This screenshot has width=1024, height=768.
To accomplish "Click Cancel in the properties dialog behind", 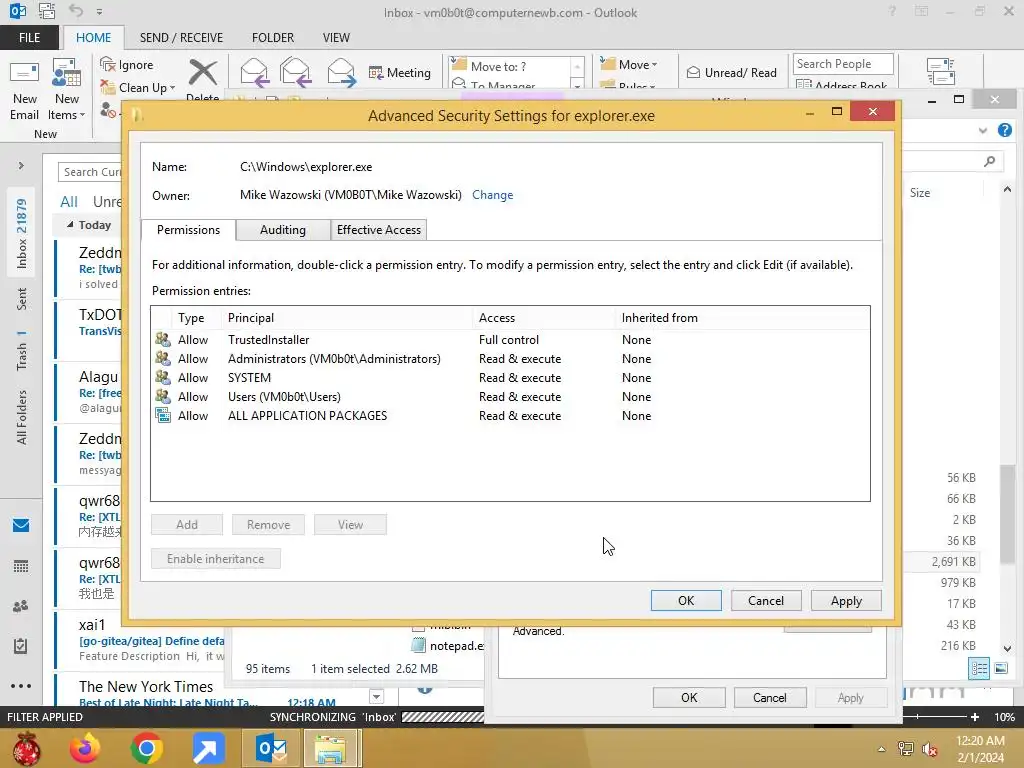I will [770, 697].
